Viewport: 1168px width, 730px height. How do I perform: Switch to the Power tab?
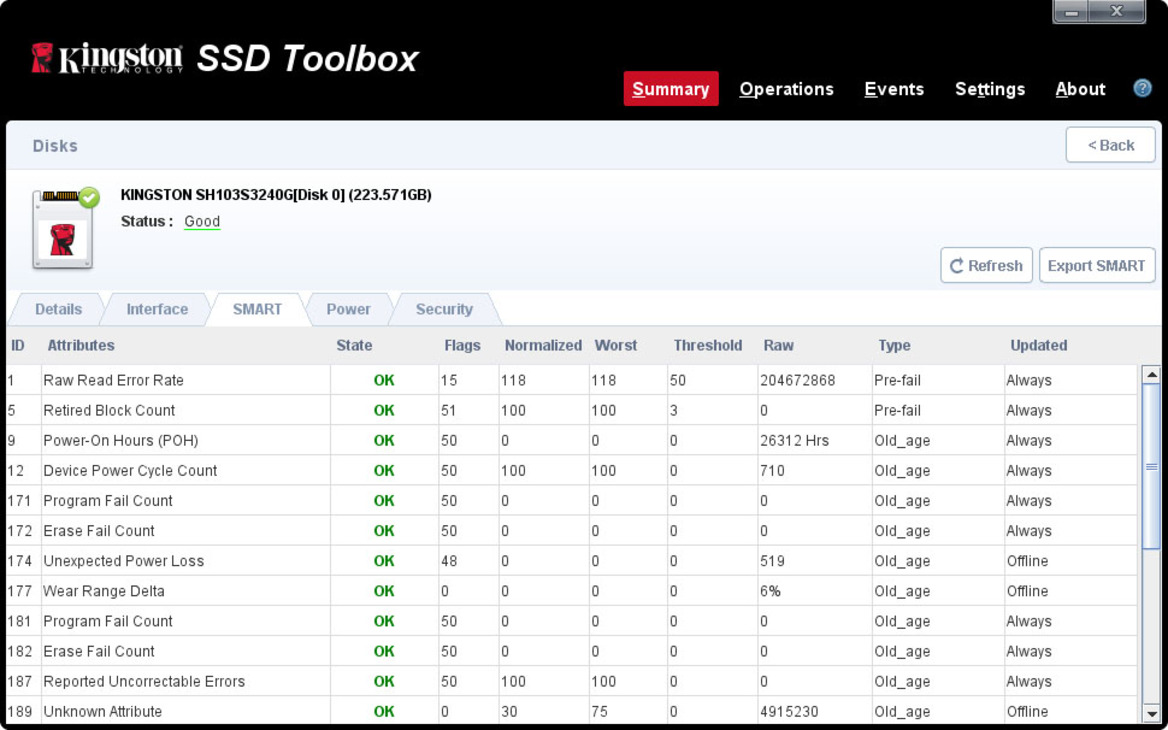click(348, 309)
